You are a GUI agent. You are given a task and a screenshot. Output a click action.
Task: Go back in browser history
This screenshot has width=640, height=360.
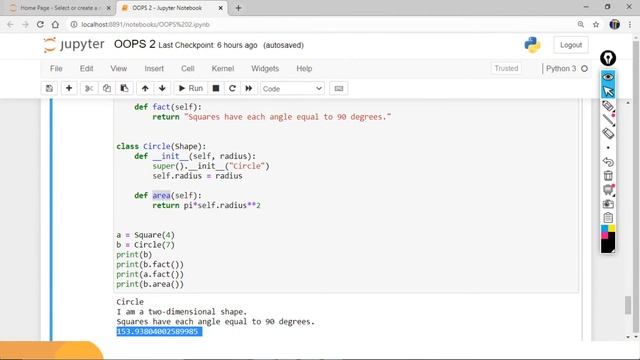(x=10, y=24)
